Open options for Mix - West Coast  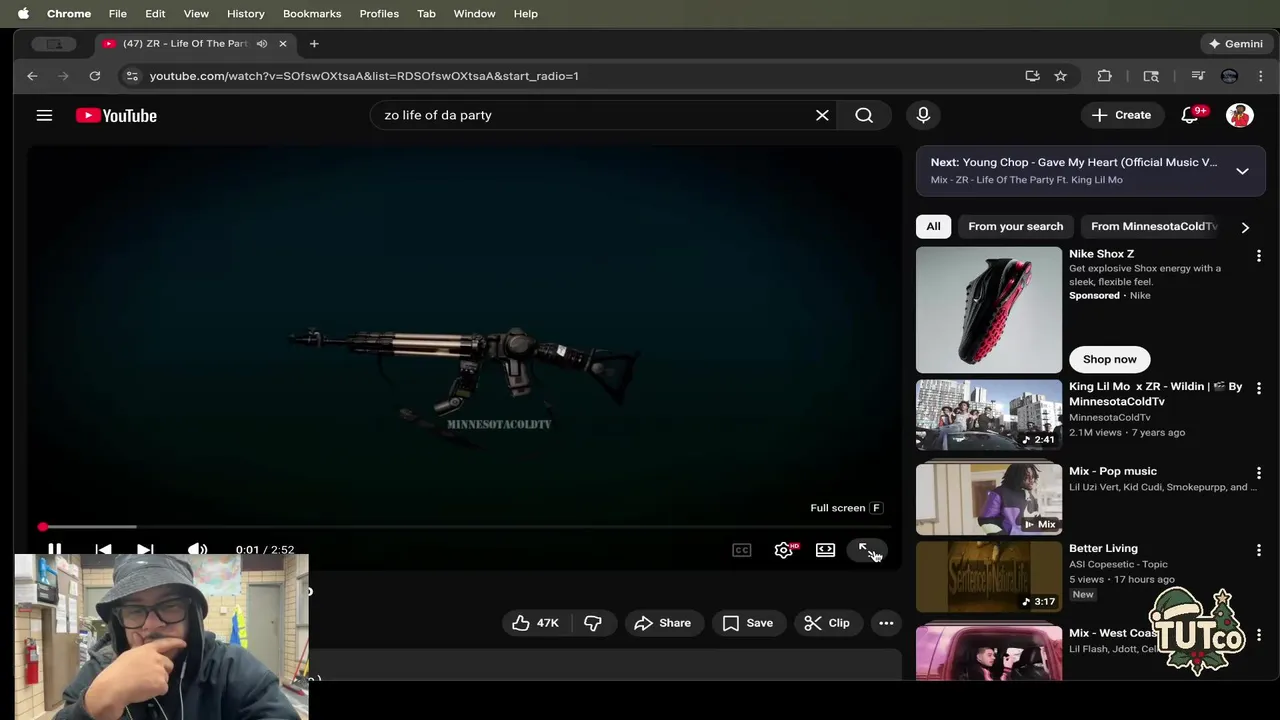pyautogui.click(x=1259, y=635)
